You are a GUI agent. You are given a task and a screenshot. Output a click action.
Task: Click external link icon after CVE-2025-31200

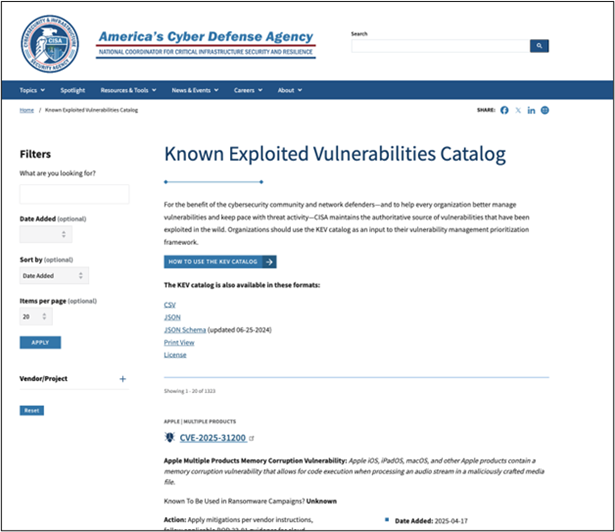pyautogui.click(x=251, y=438)
